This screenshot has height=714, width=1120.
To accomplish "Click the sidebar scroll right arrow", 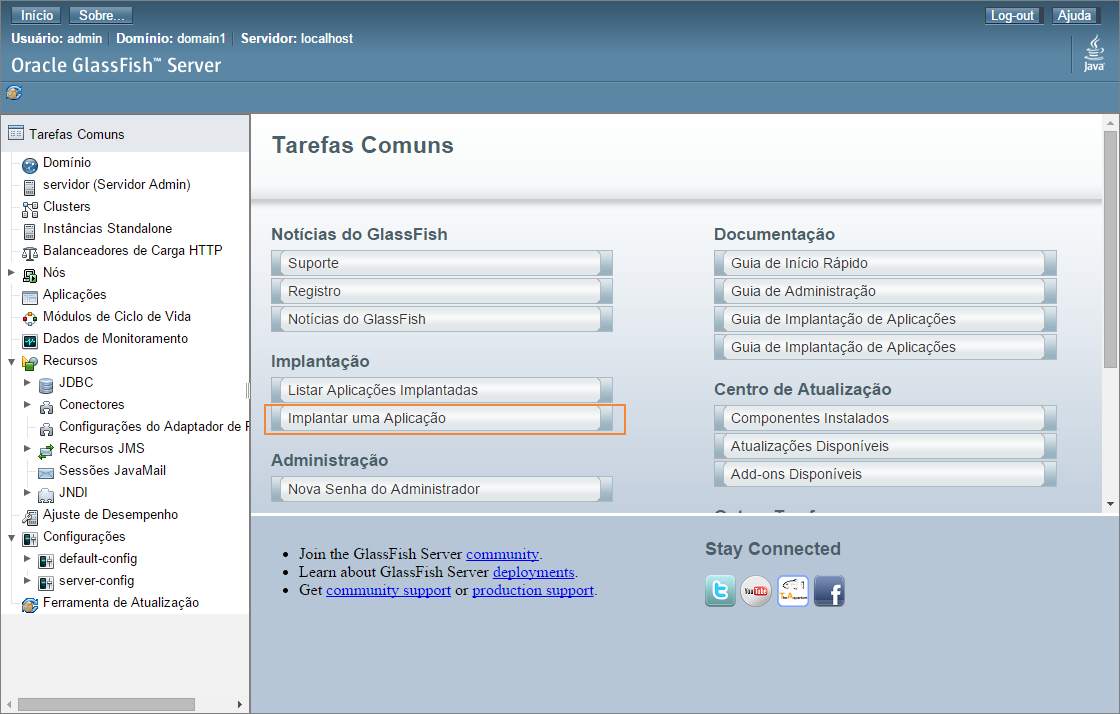I will coord(240,705).
